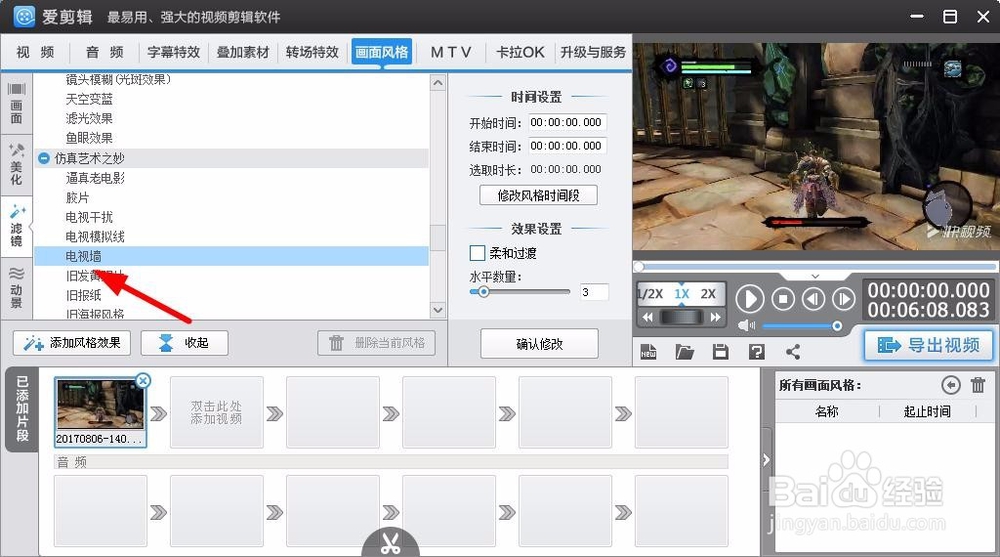This screenshot has width=1000, height=557.
Task: Enable the 柔和过渡 checkbox
Action: pyautogui.click(x=477, y=253)
